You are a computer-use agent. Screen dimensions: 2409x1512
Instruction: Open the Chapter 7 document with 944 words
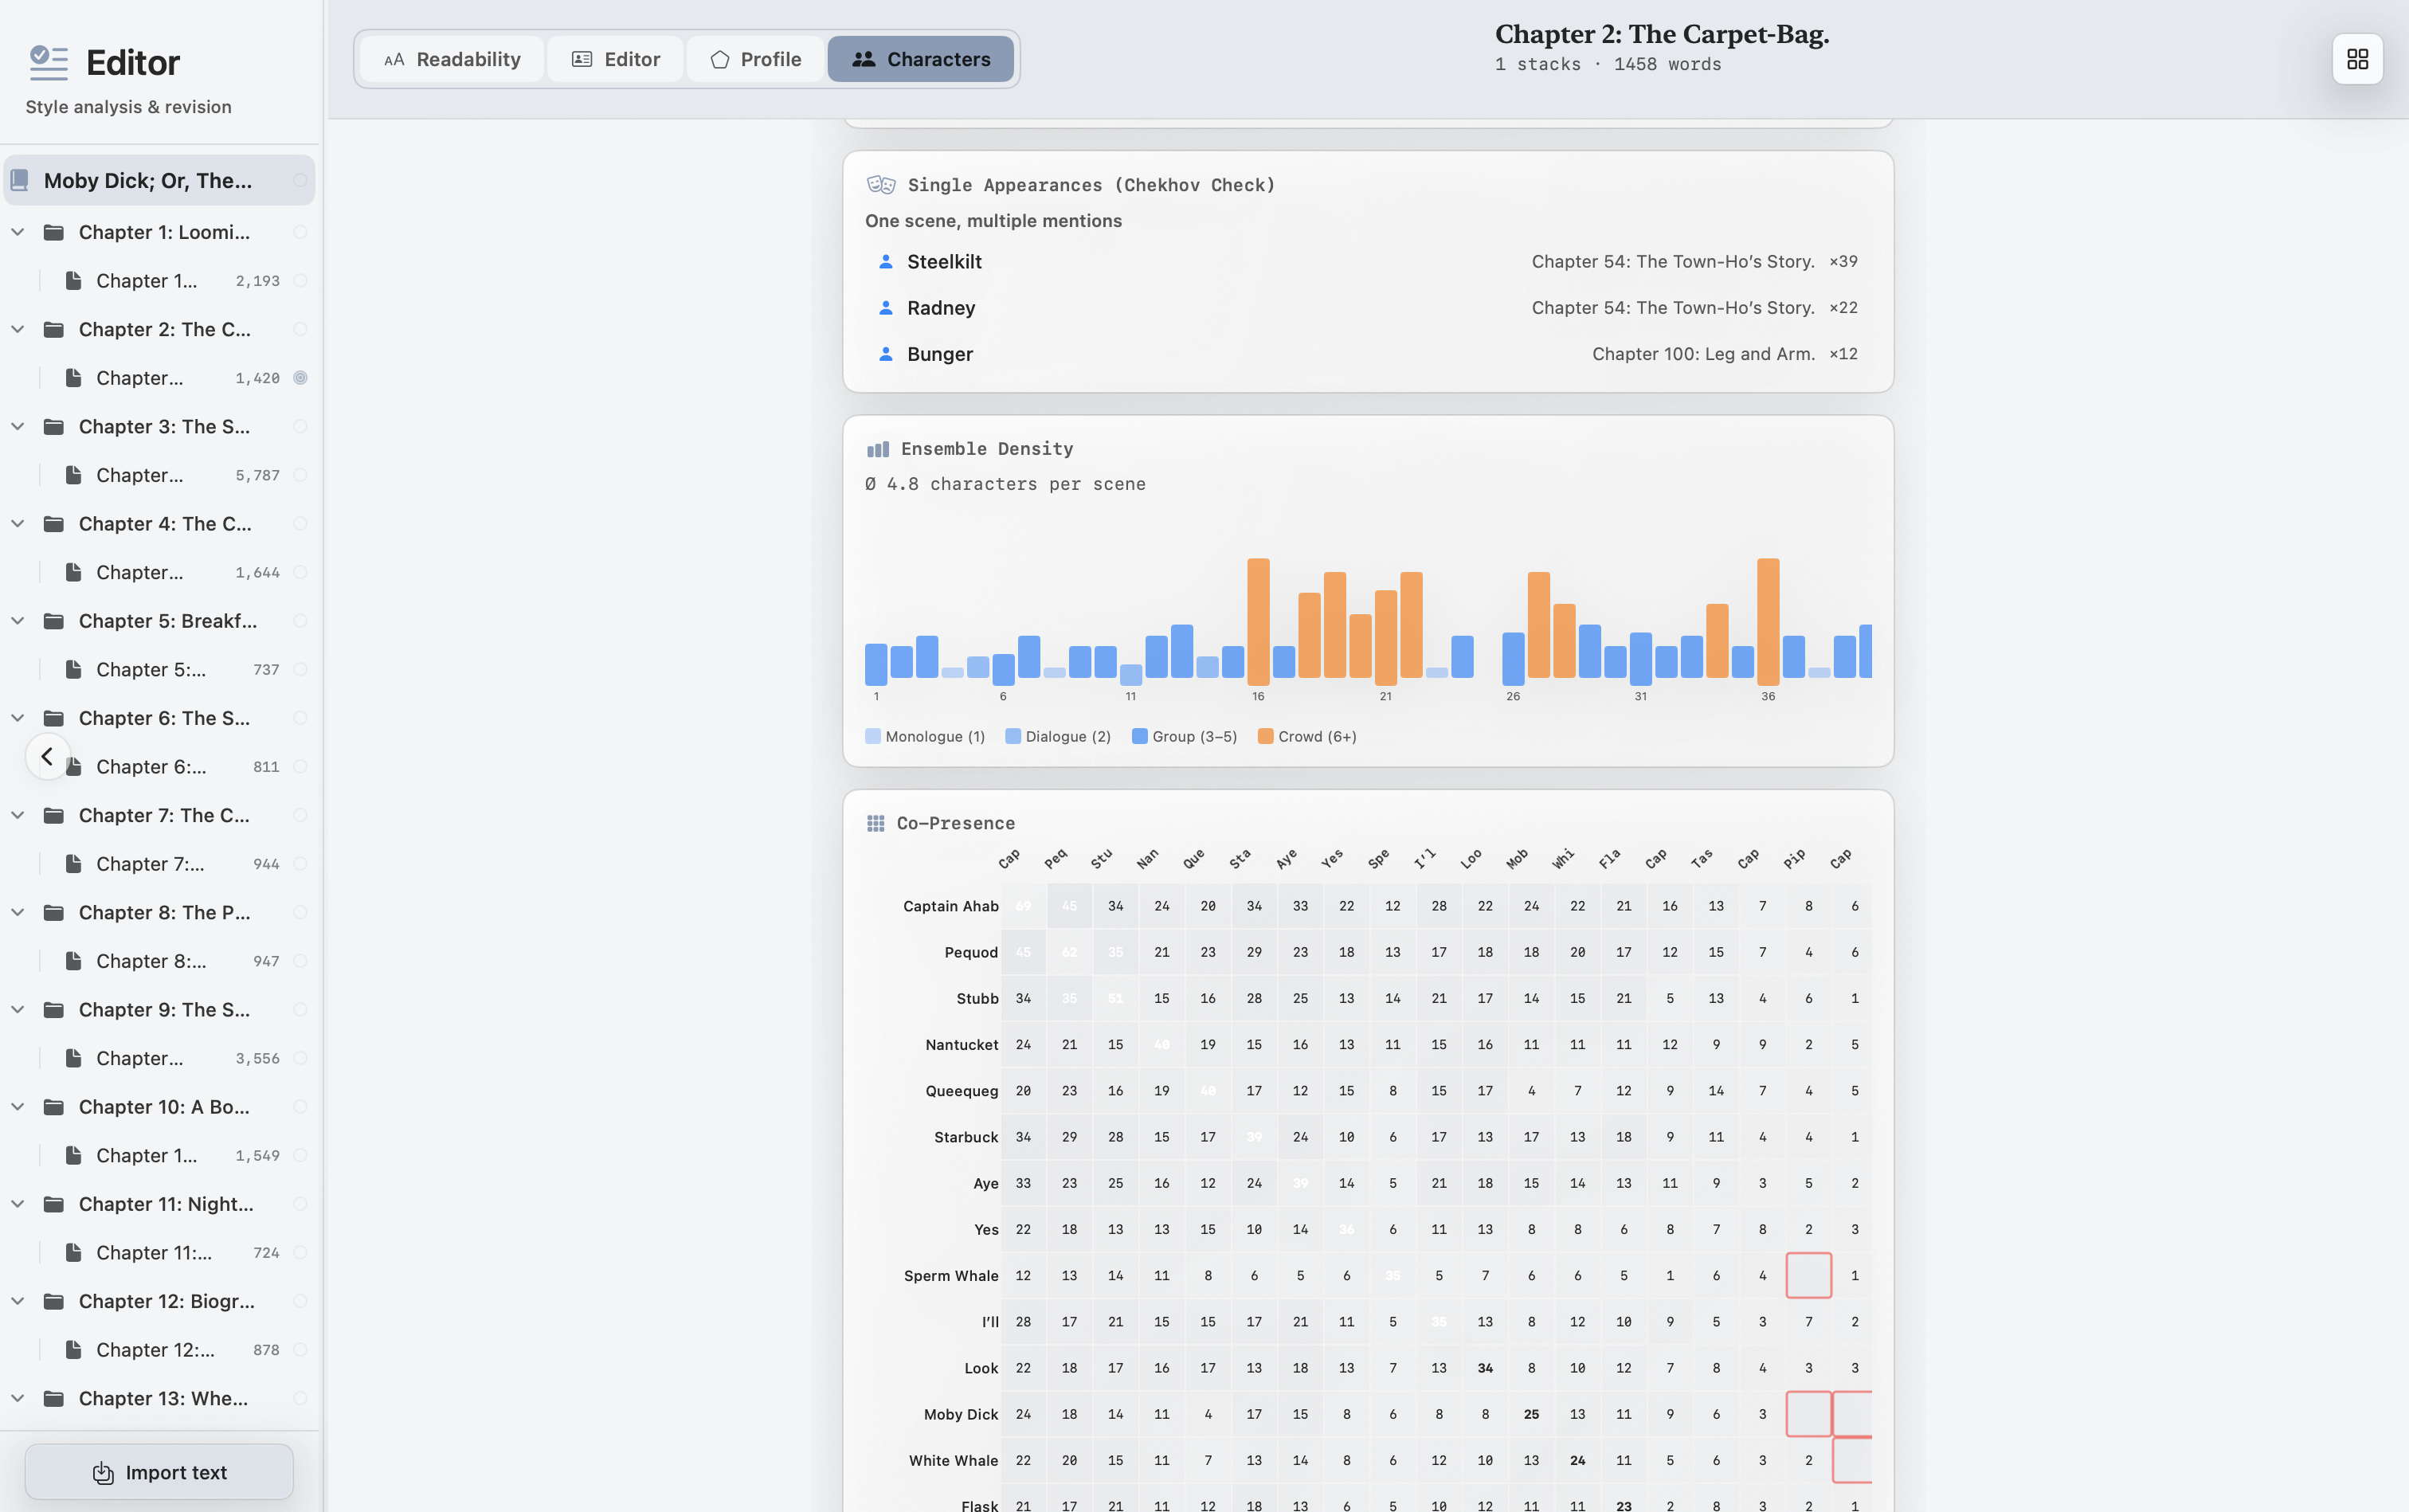(160, 864)
